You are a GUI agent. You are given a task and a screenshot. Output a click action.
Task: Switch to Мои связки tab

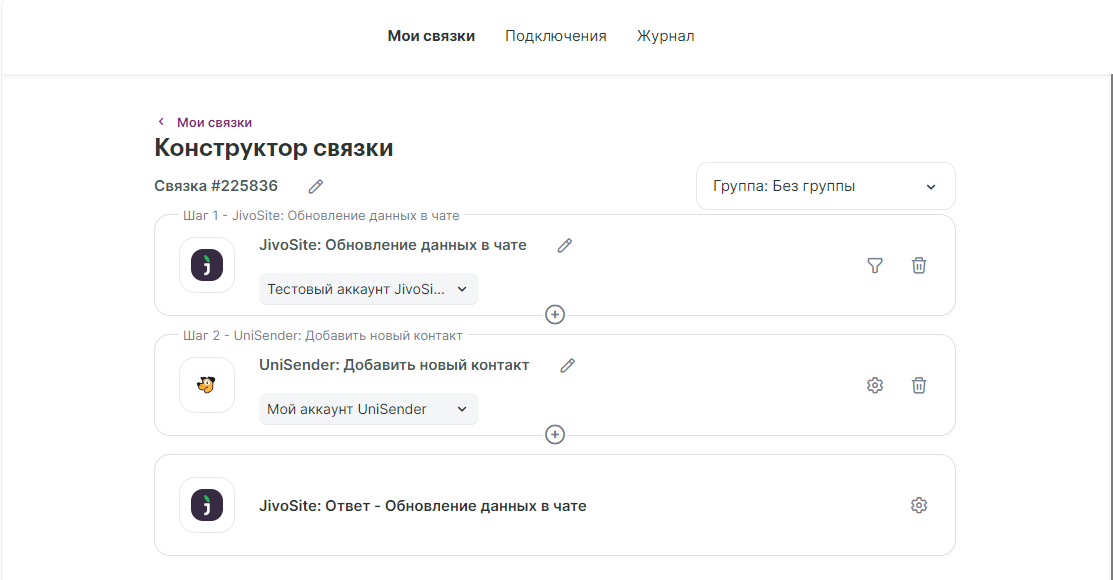[431, 36]
